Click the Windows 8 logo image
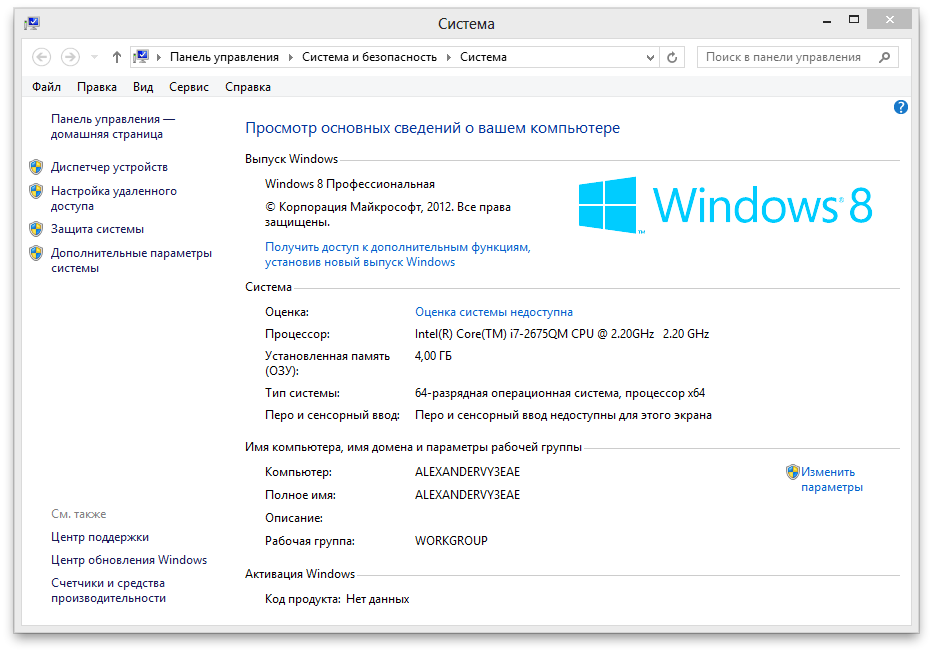Image resolution: width=933 pixels, height=653 pixels. click(x=725, y=205)
